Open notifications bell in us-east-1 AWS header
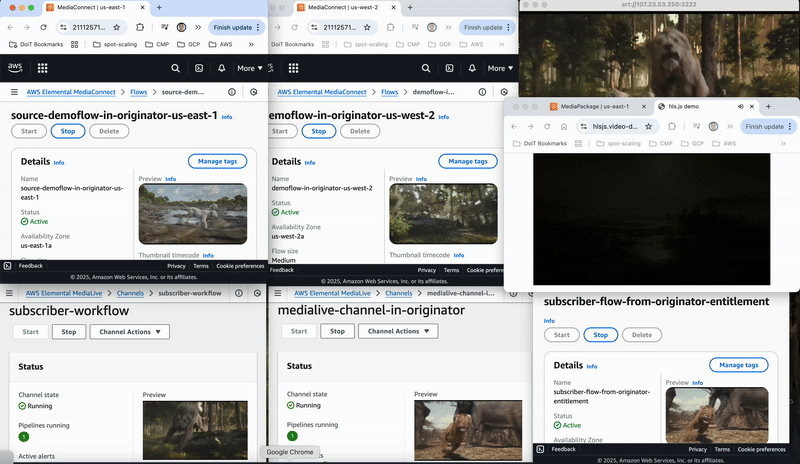800x464 pixels. [221, 68]
